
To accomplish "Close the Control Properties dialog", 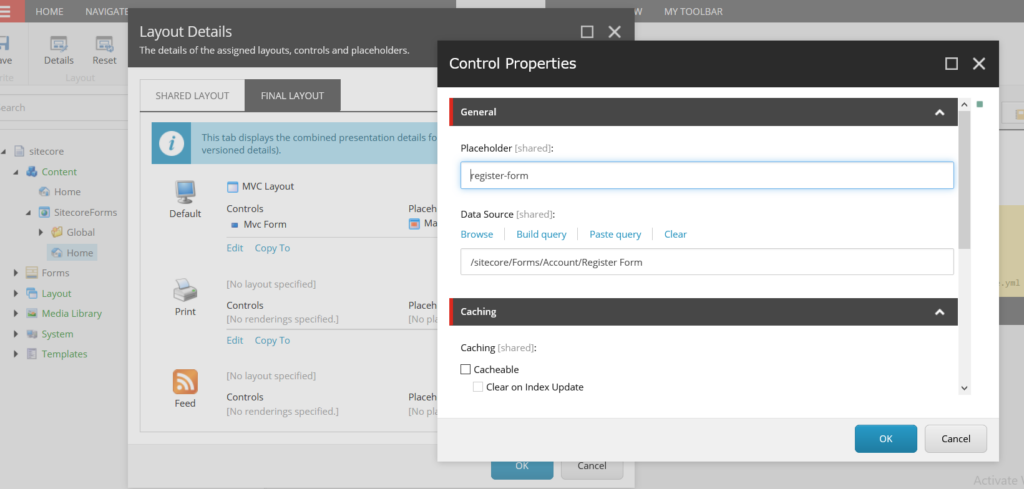I will click(978, 63).
